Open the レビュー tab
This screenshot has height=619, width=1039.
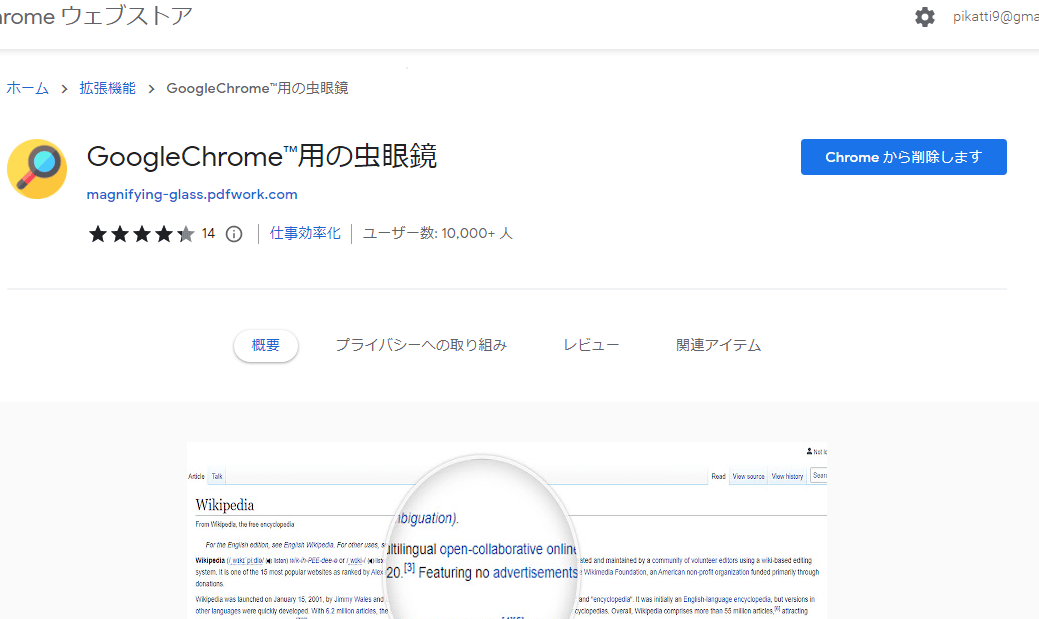pyautogui.click(x=591, y=345)
